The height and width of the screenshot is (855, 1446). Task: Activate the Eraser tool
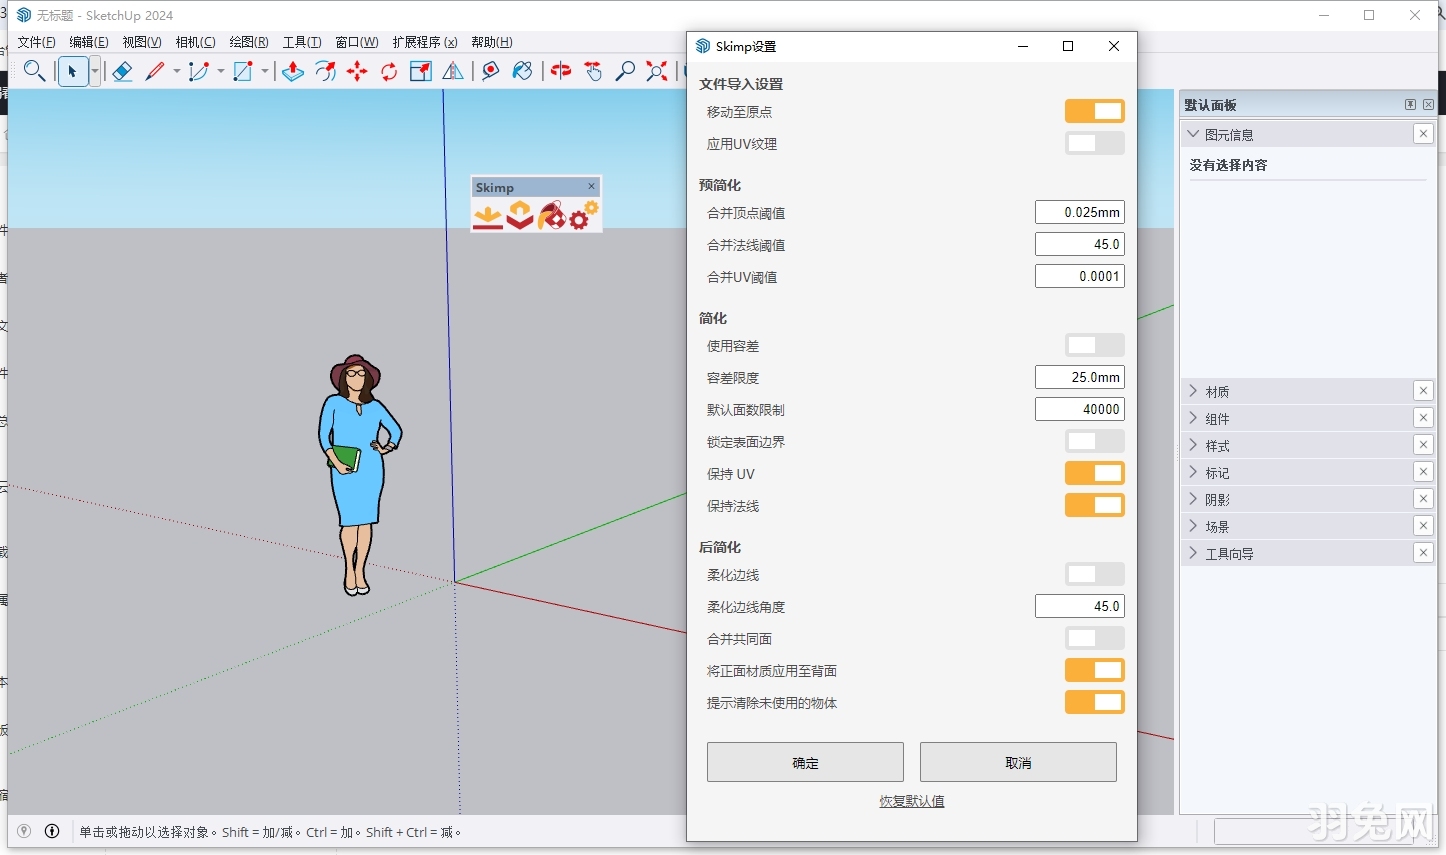click(x=122, y=71)
